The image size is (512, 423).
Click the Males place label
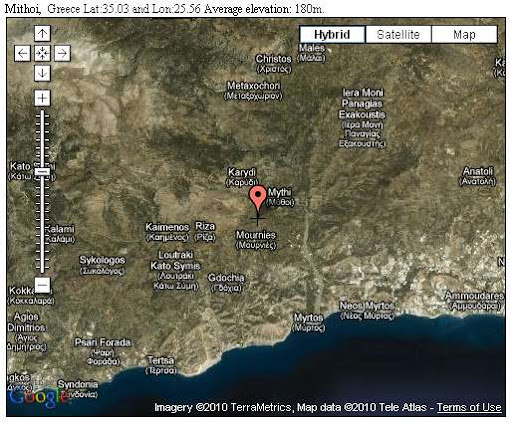(312, 53)
